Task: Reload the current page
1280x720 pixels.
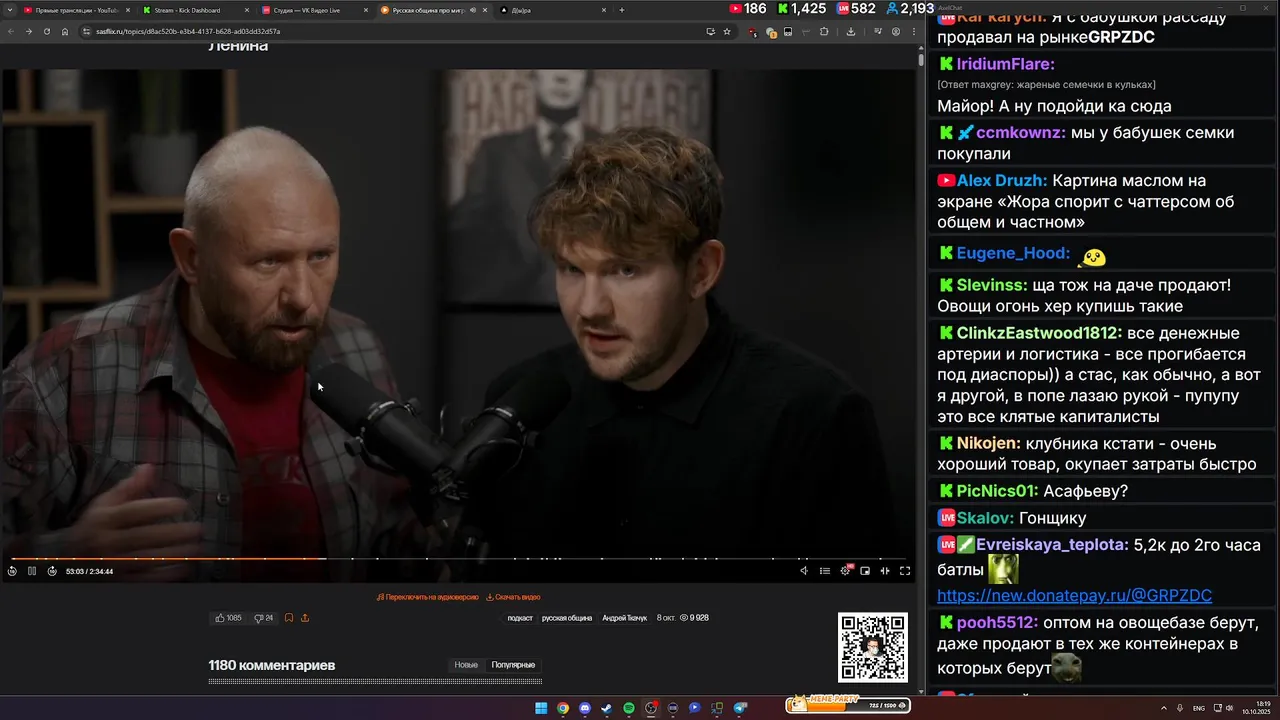Action: click(x=46, y=31)
